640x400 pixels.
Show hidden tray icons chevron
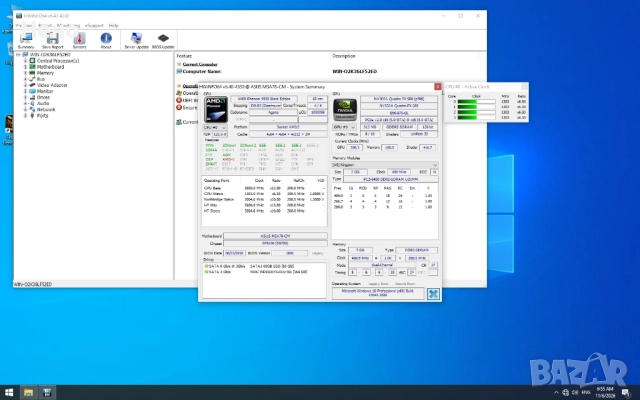pyautogui.click(x=556, y=393)
